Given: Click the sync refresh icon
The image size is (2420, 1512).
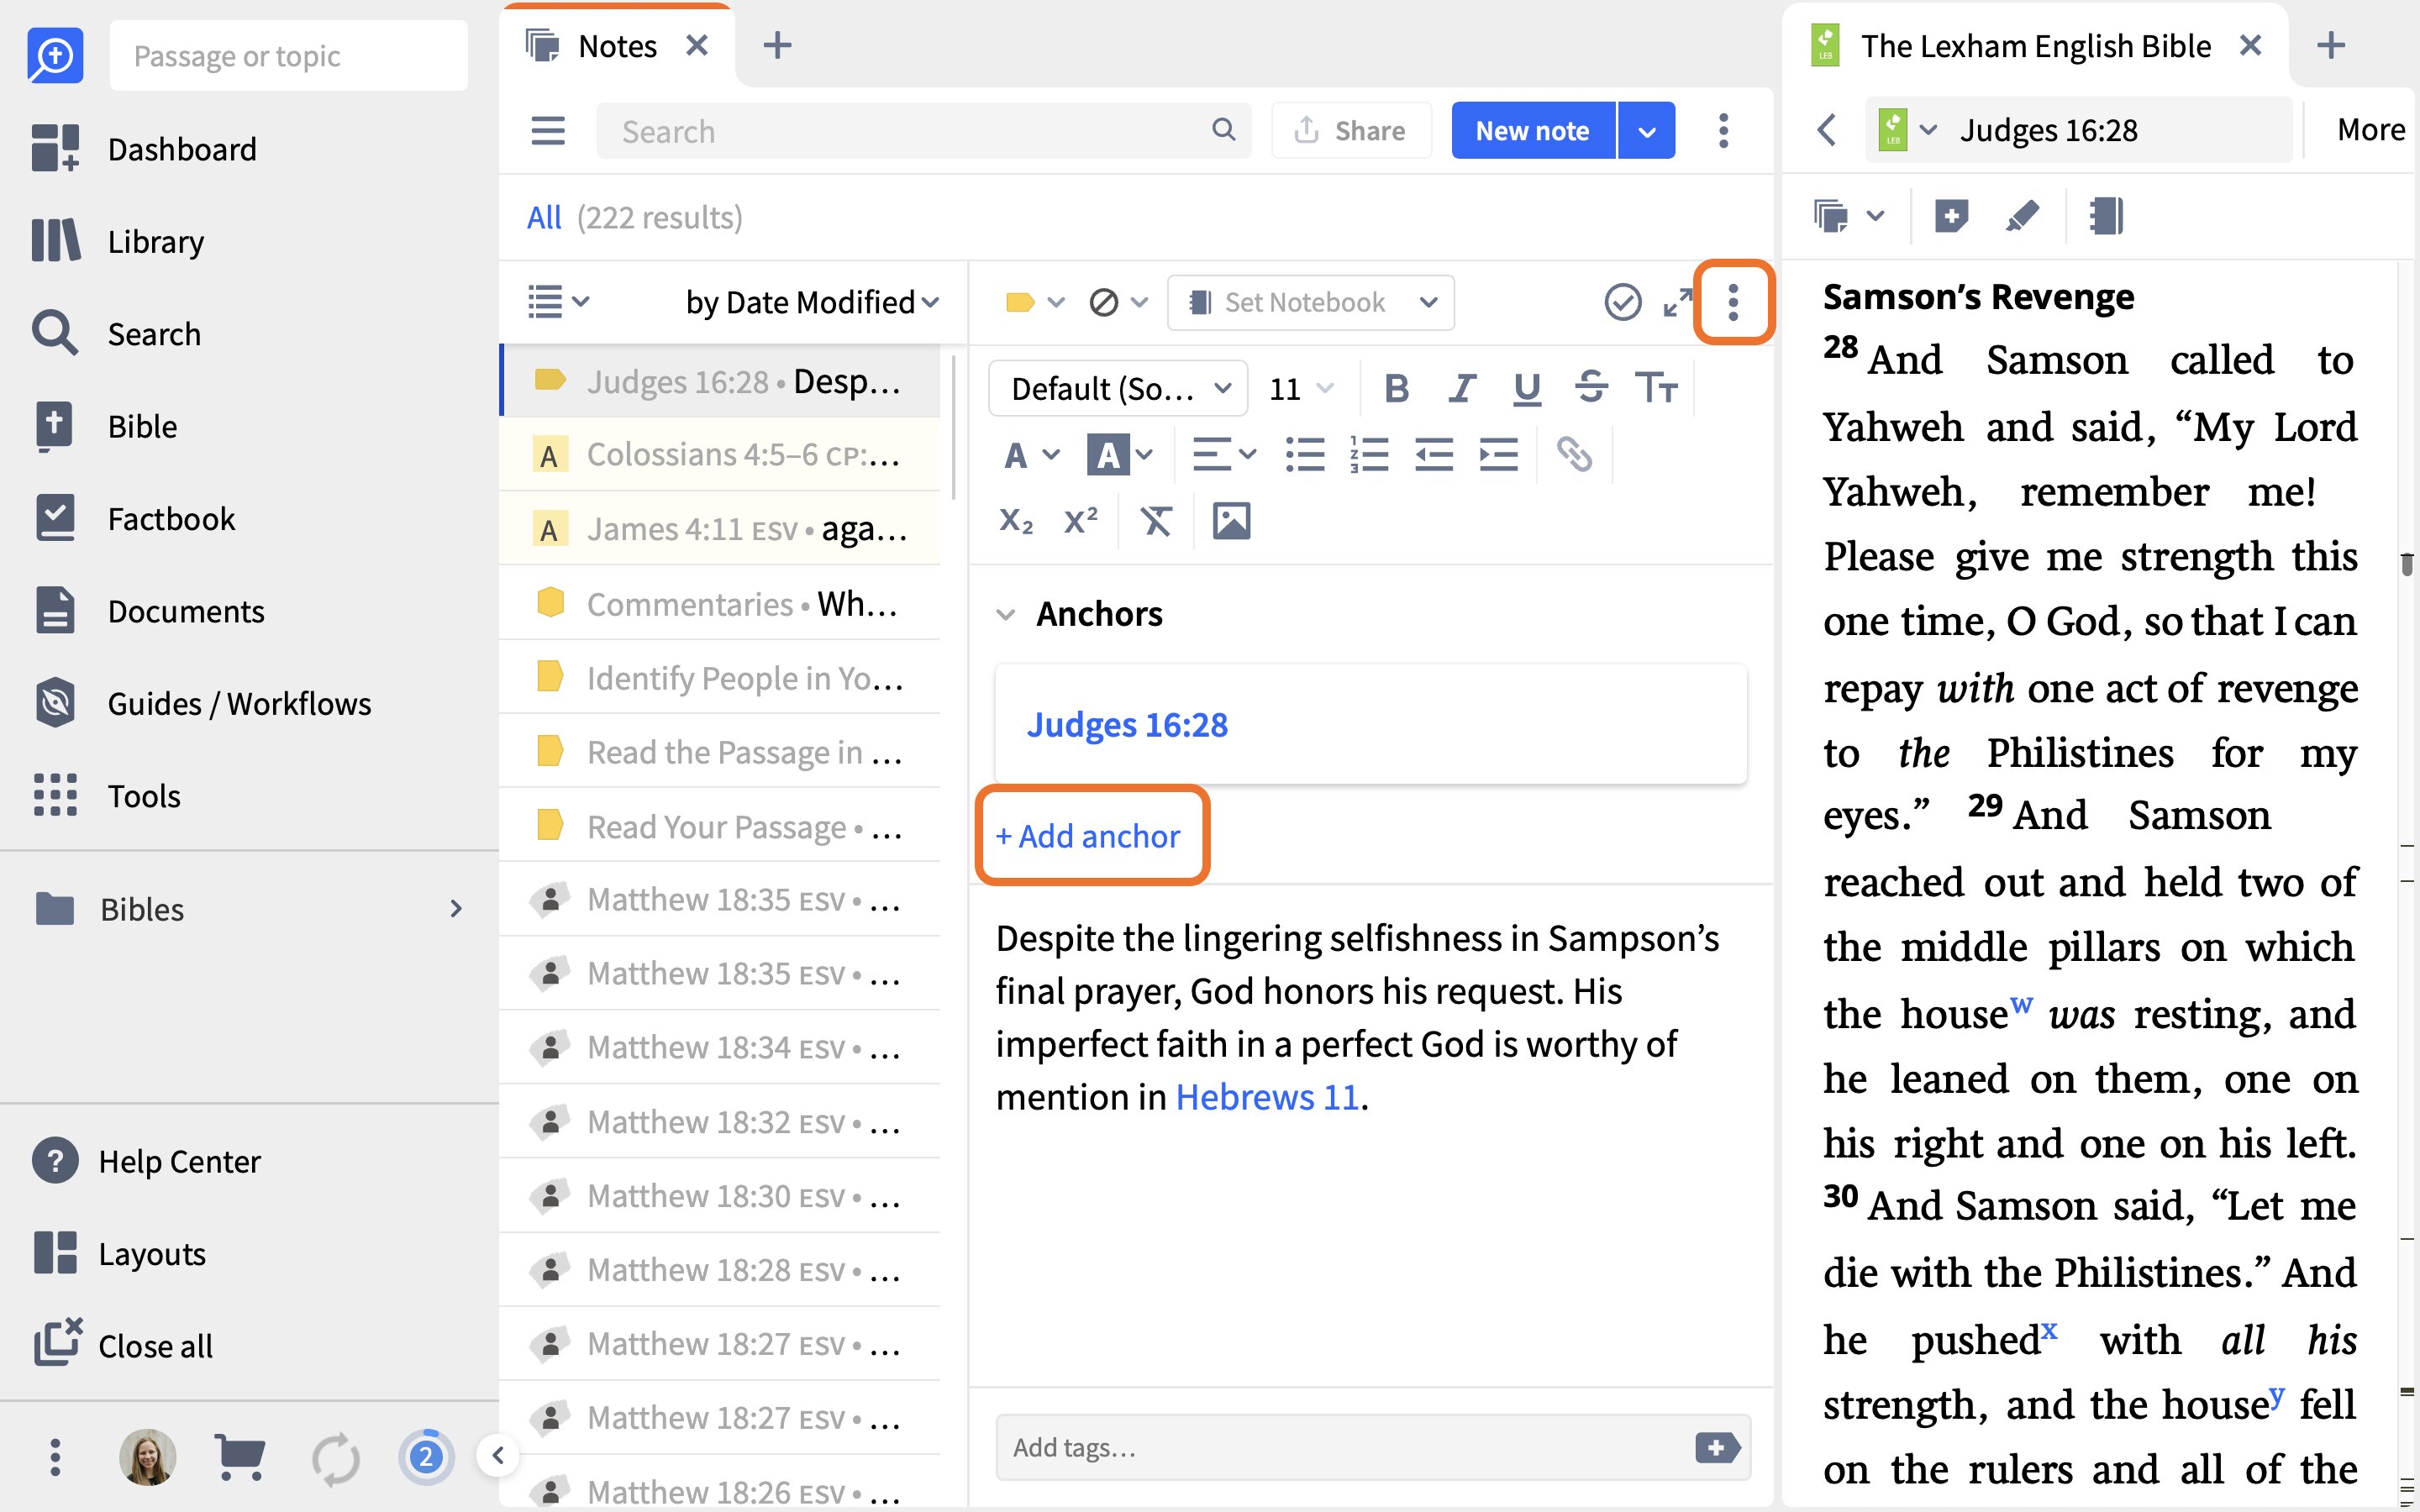Looking at the screenshot, I should coord(335,1458).
